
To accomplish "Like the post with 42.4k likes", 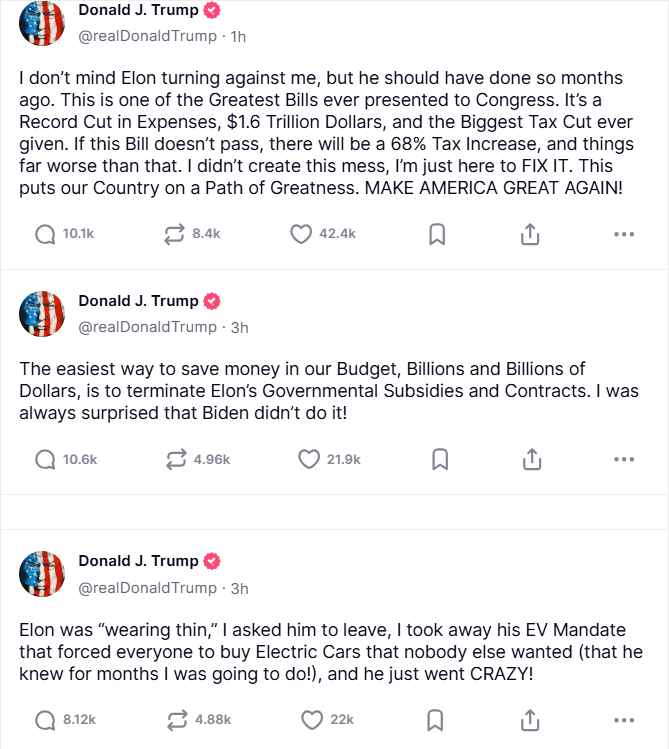I will click(302, 234).
